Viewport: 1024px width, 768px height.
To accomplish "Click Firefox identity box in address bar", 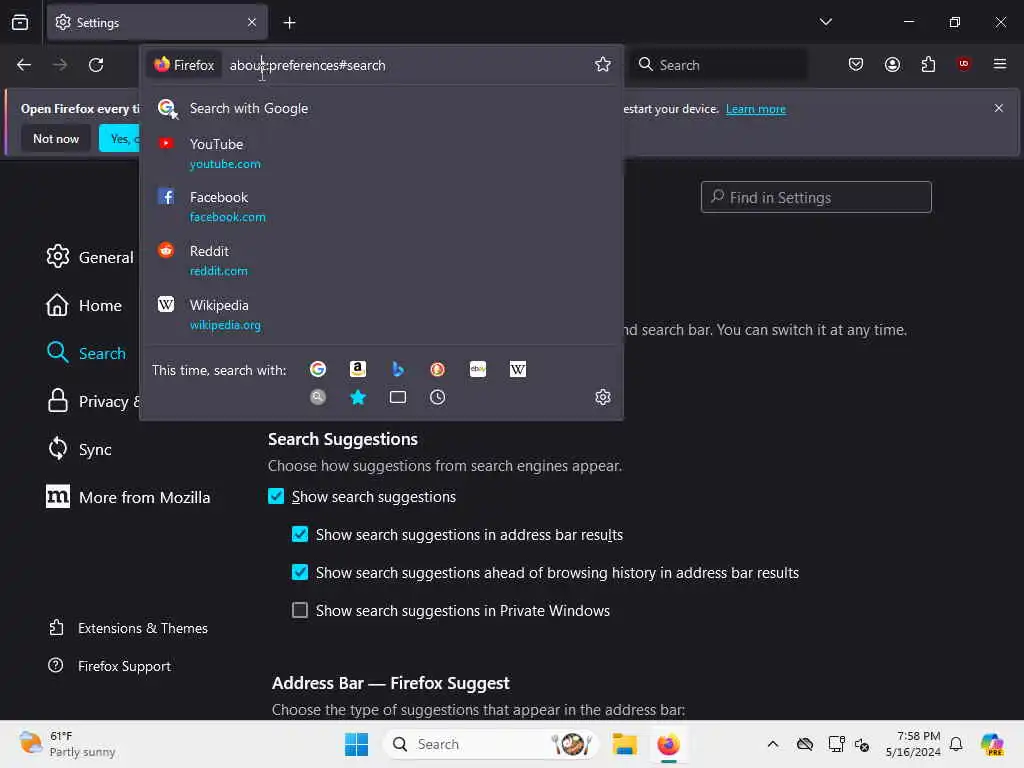I will 184,65.
